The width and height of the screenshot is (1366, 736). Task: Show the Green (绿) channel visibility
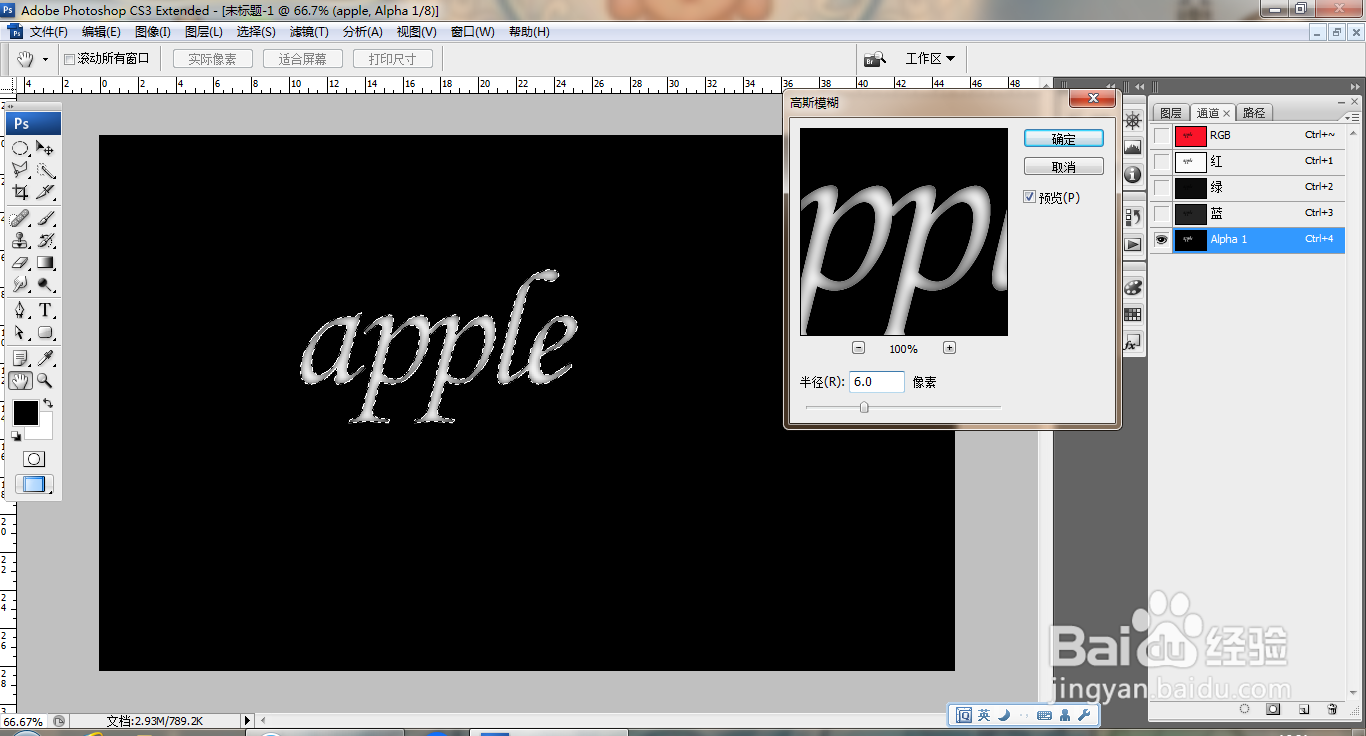pos(1161,187)
